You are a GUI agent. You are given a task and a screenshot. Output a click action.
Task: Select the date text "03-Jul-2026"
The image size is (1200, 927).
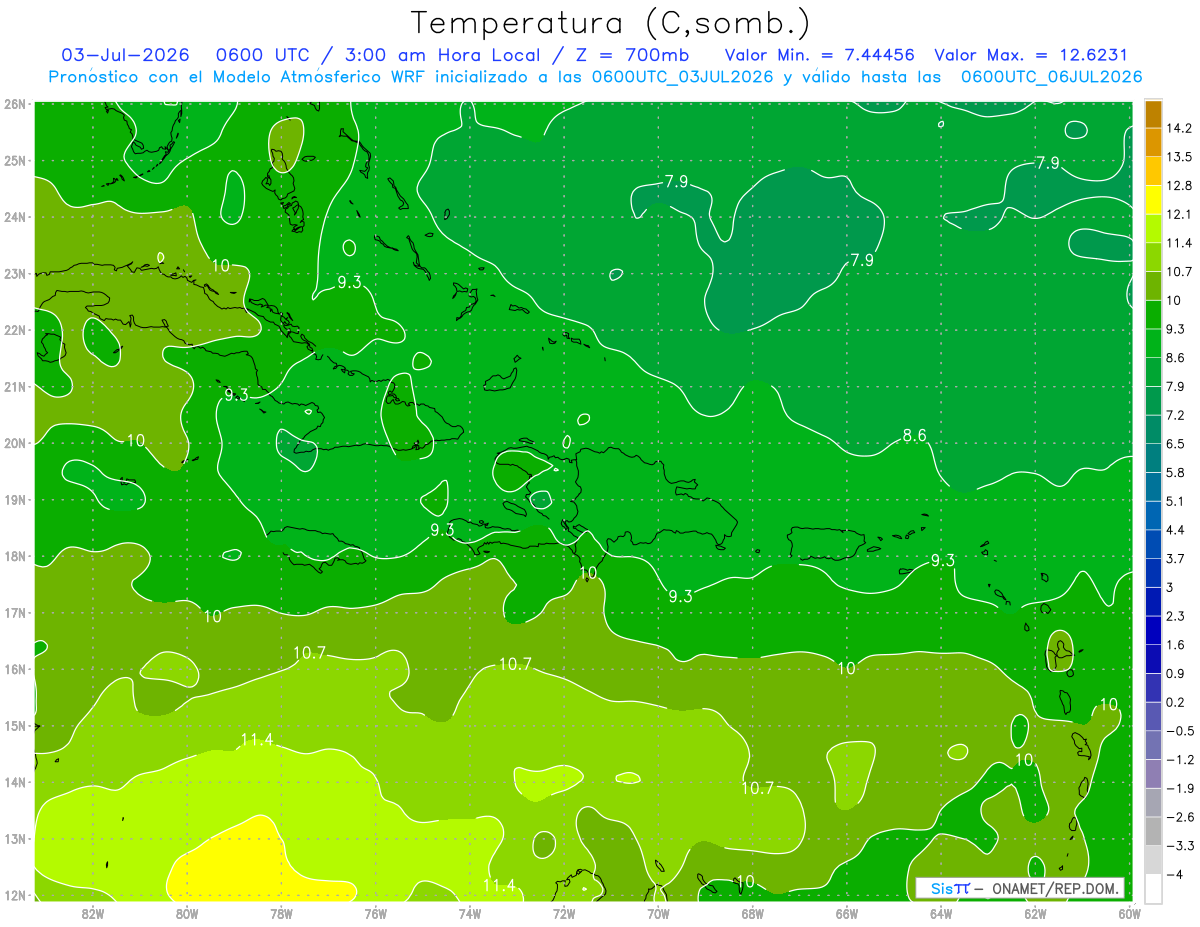125,55
